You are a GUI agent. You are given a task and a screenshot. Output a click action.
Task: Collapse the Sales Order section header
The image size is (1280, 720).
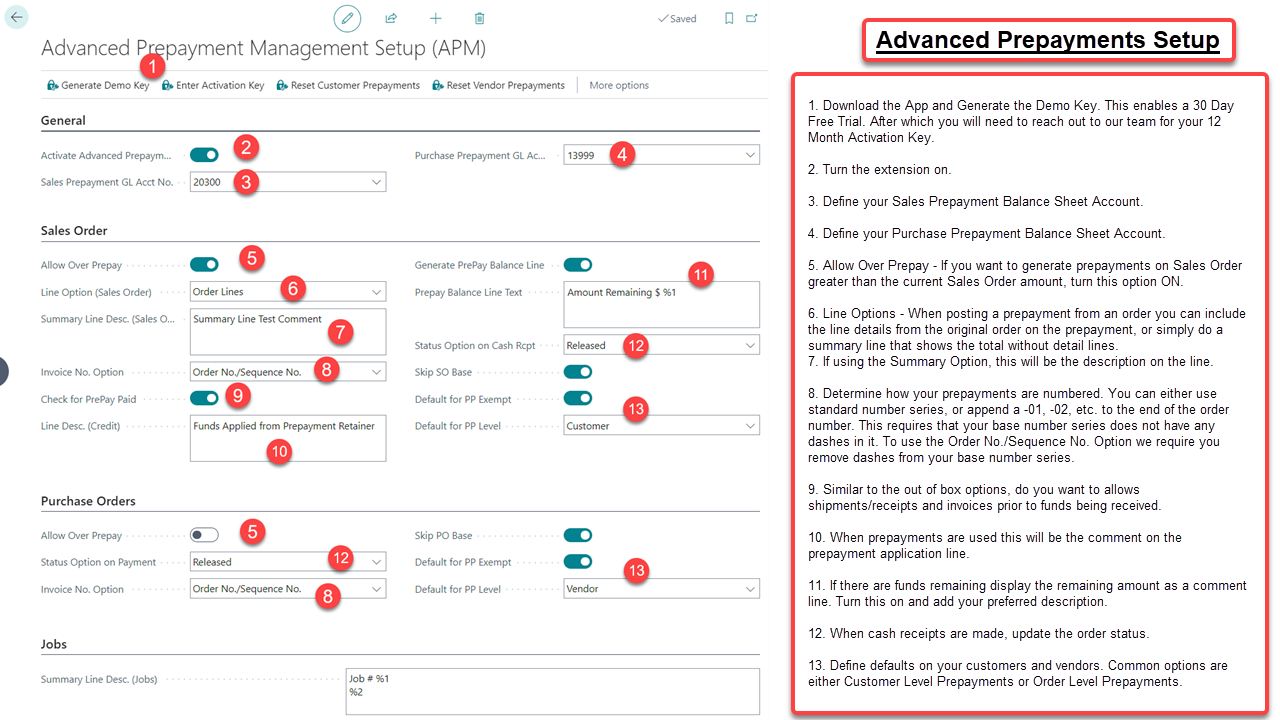74,231
